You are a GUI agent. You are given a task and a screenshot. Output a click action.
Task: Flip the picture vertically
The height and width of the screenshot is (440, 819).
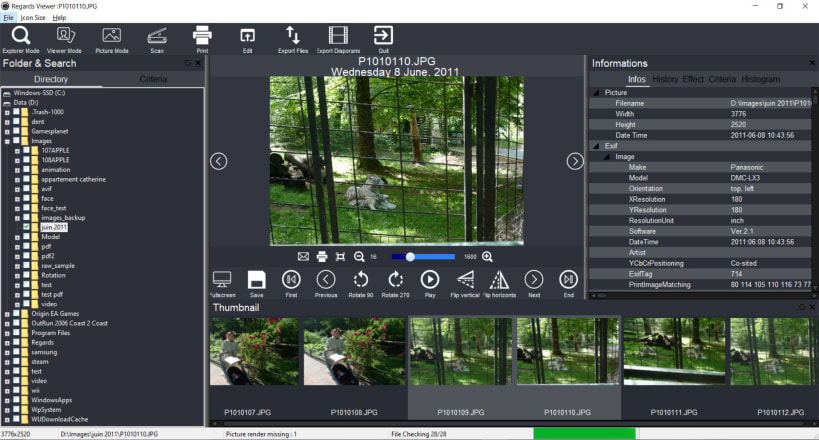coord(465,284)
